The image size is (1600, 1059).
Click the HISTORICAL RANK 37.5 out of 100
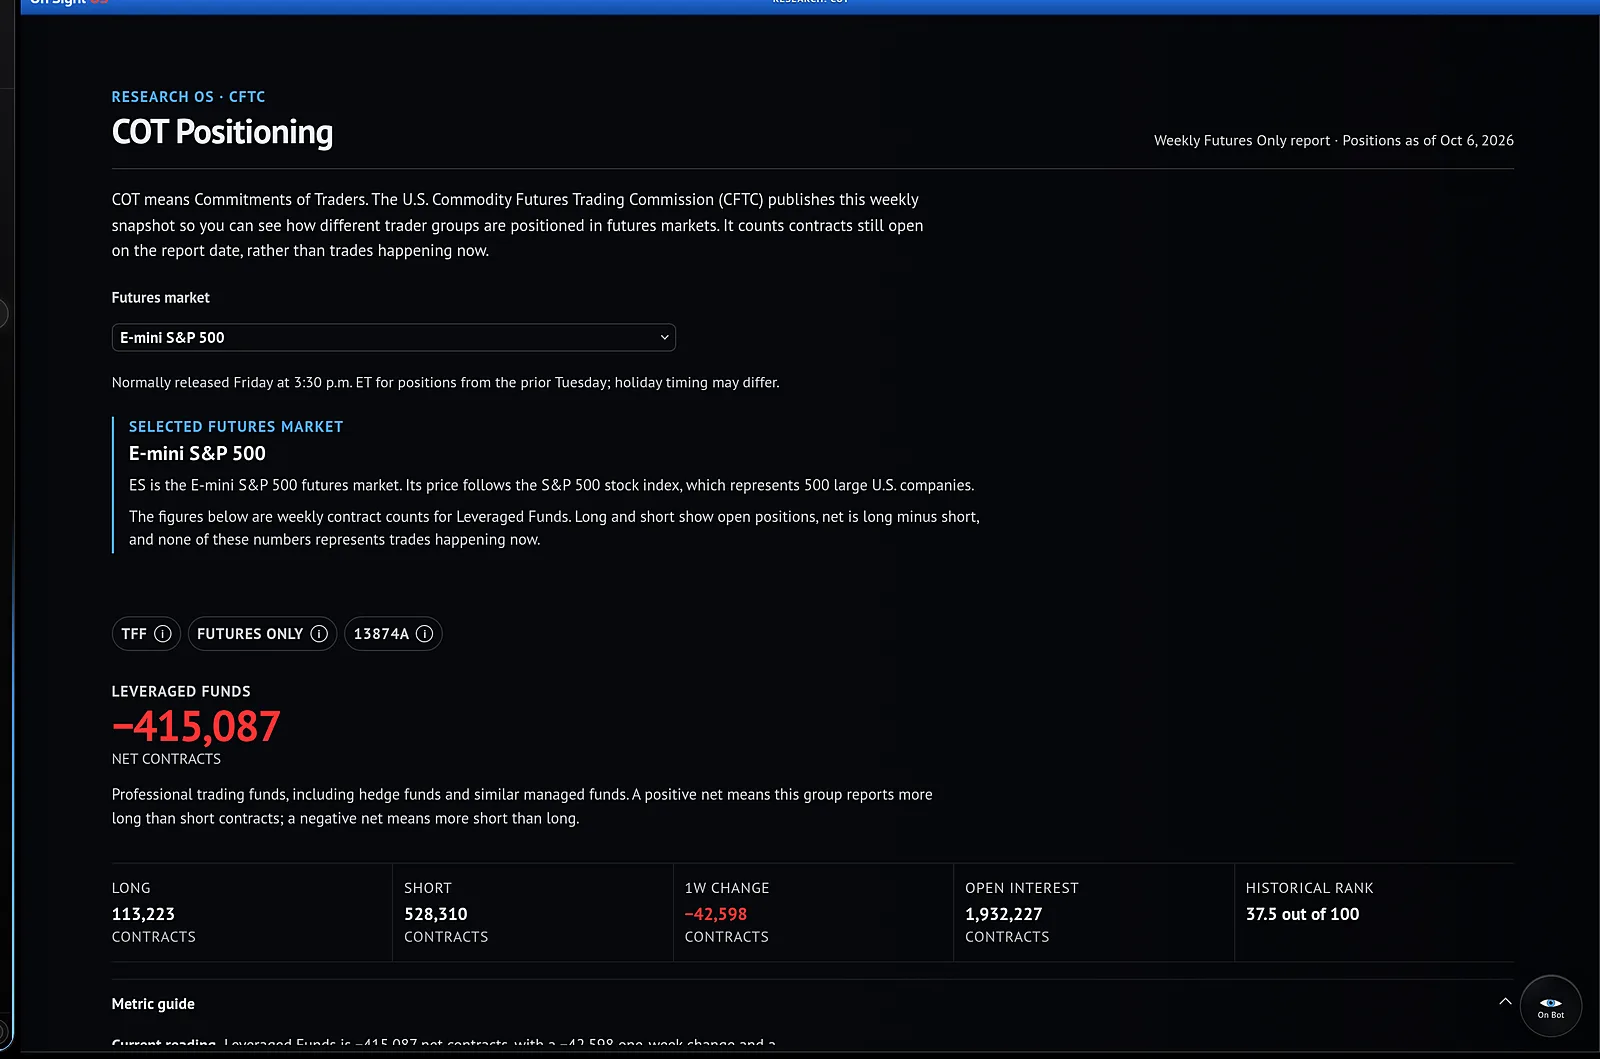(x=1302, y=914)
